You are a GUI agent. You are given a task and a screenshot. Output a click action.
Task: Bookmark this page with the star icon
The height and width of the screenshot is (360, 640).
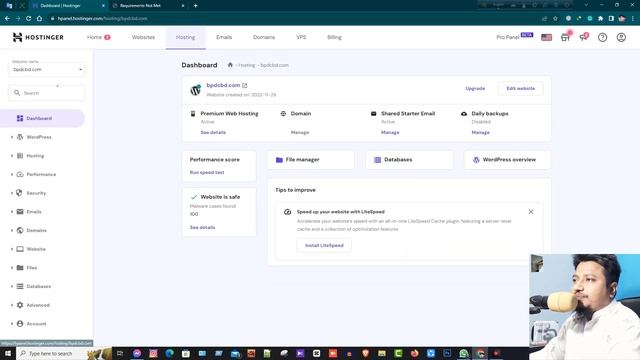click(555, 18)
